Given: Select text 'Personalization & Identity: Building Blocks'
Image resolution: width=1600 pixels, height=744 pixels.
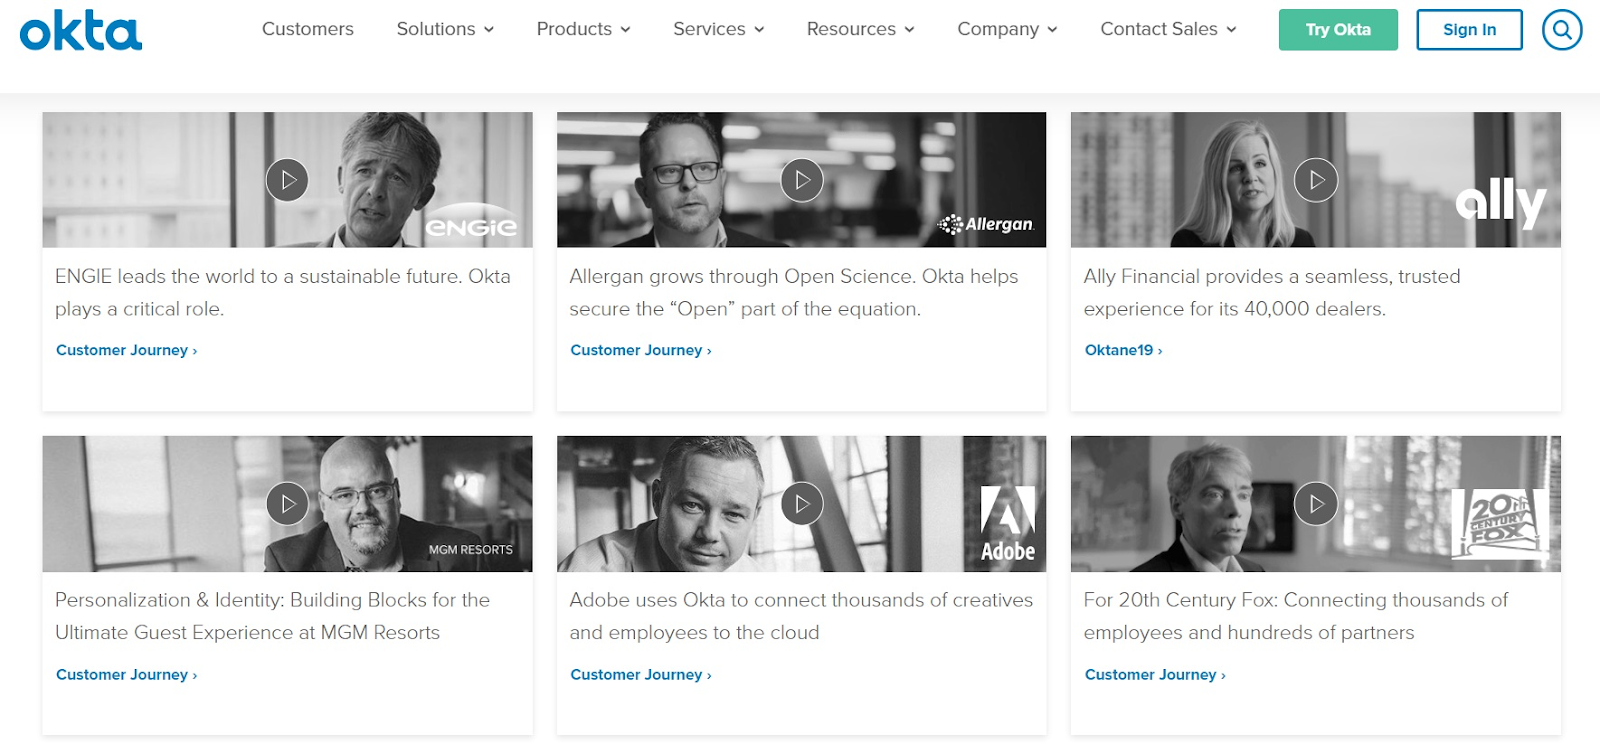Looking at the screenshot, I should click(x=241, y=600).
